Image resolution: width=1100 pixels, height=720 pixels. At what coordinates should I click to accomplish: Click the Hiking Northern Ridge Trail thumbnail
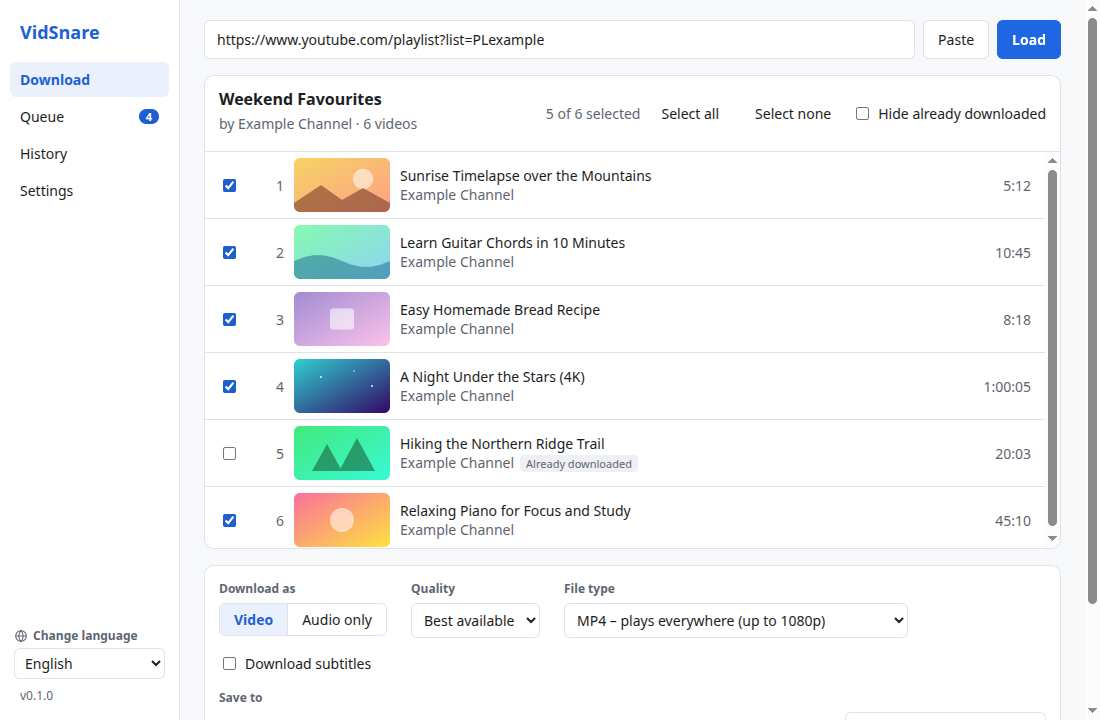342,453
